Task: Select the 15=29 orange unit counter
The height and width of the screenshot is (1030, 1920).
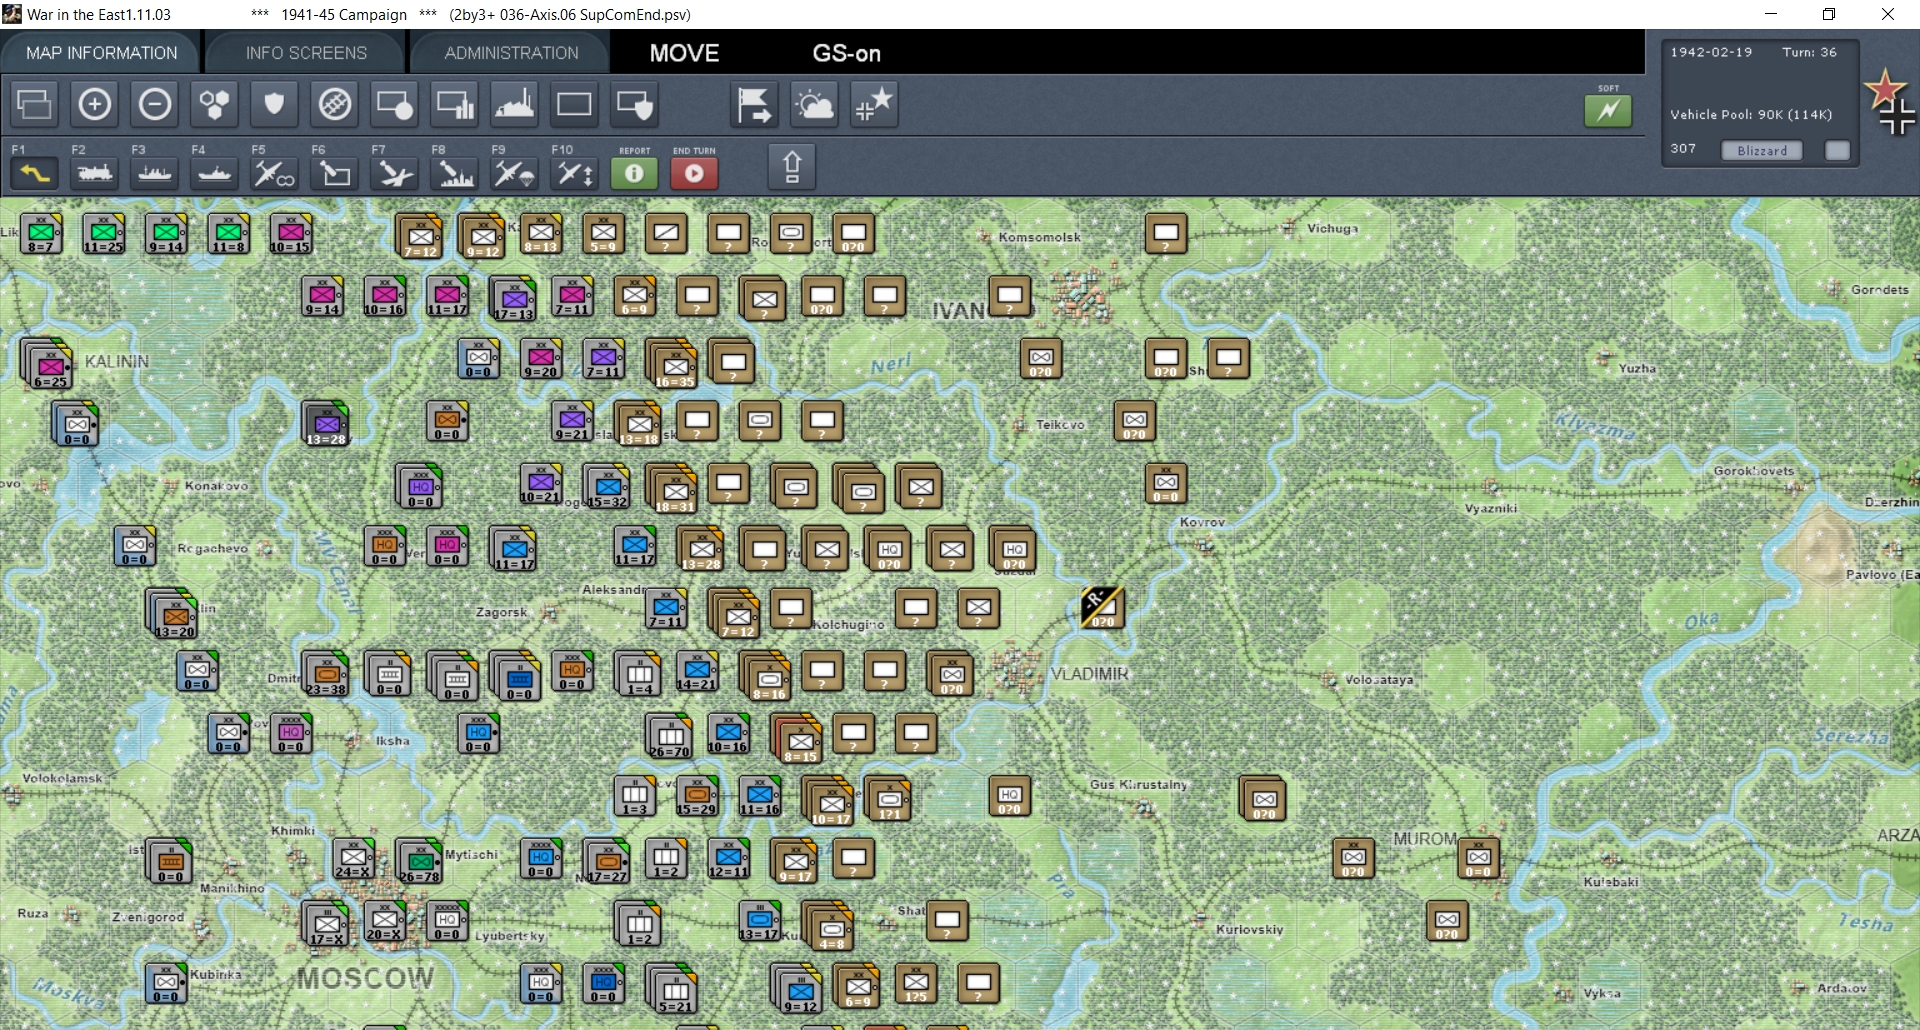Action: click(x=697, y=797)
